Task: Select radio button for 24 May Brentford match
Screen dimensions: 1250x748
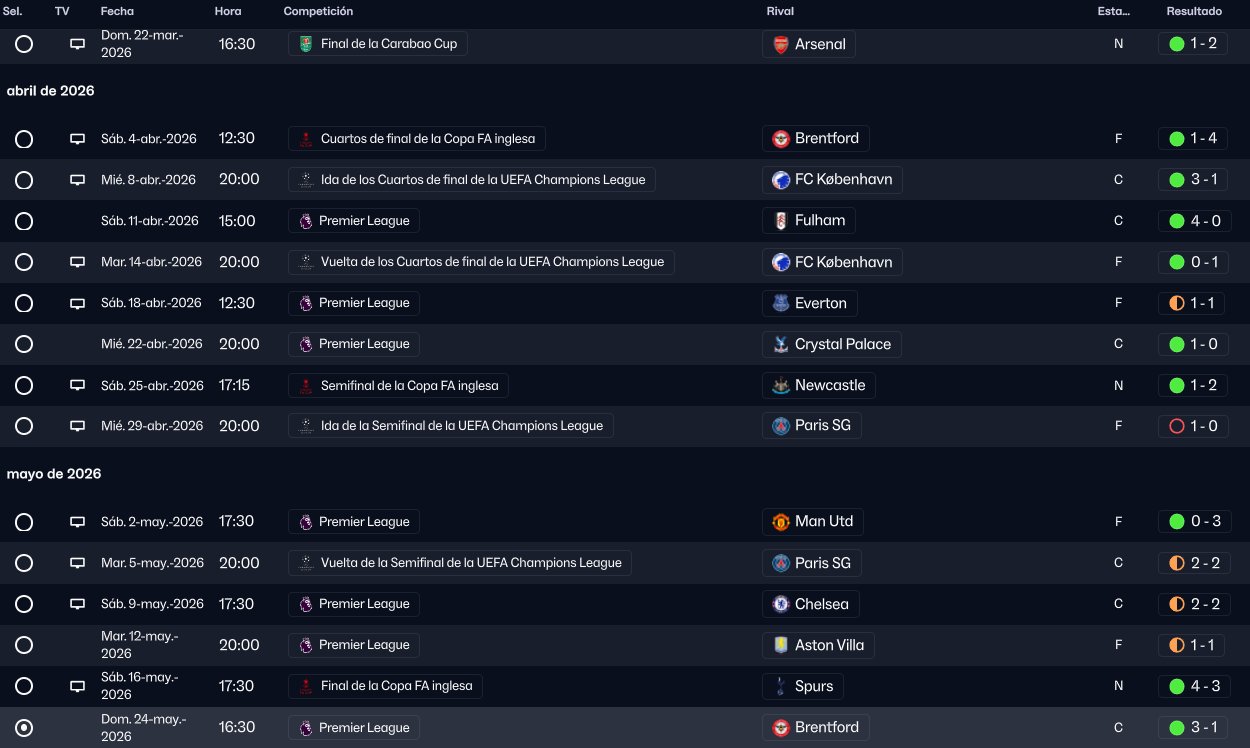Action: [24, 728]
